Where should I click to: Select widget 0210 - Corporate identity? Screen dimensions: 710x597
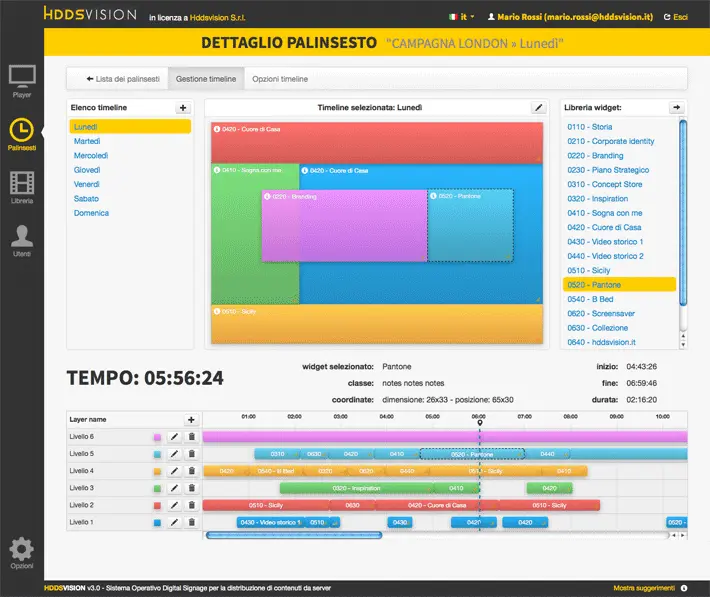tap(611, 141)
